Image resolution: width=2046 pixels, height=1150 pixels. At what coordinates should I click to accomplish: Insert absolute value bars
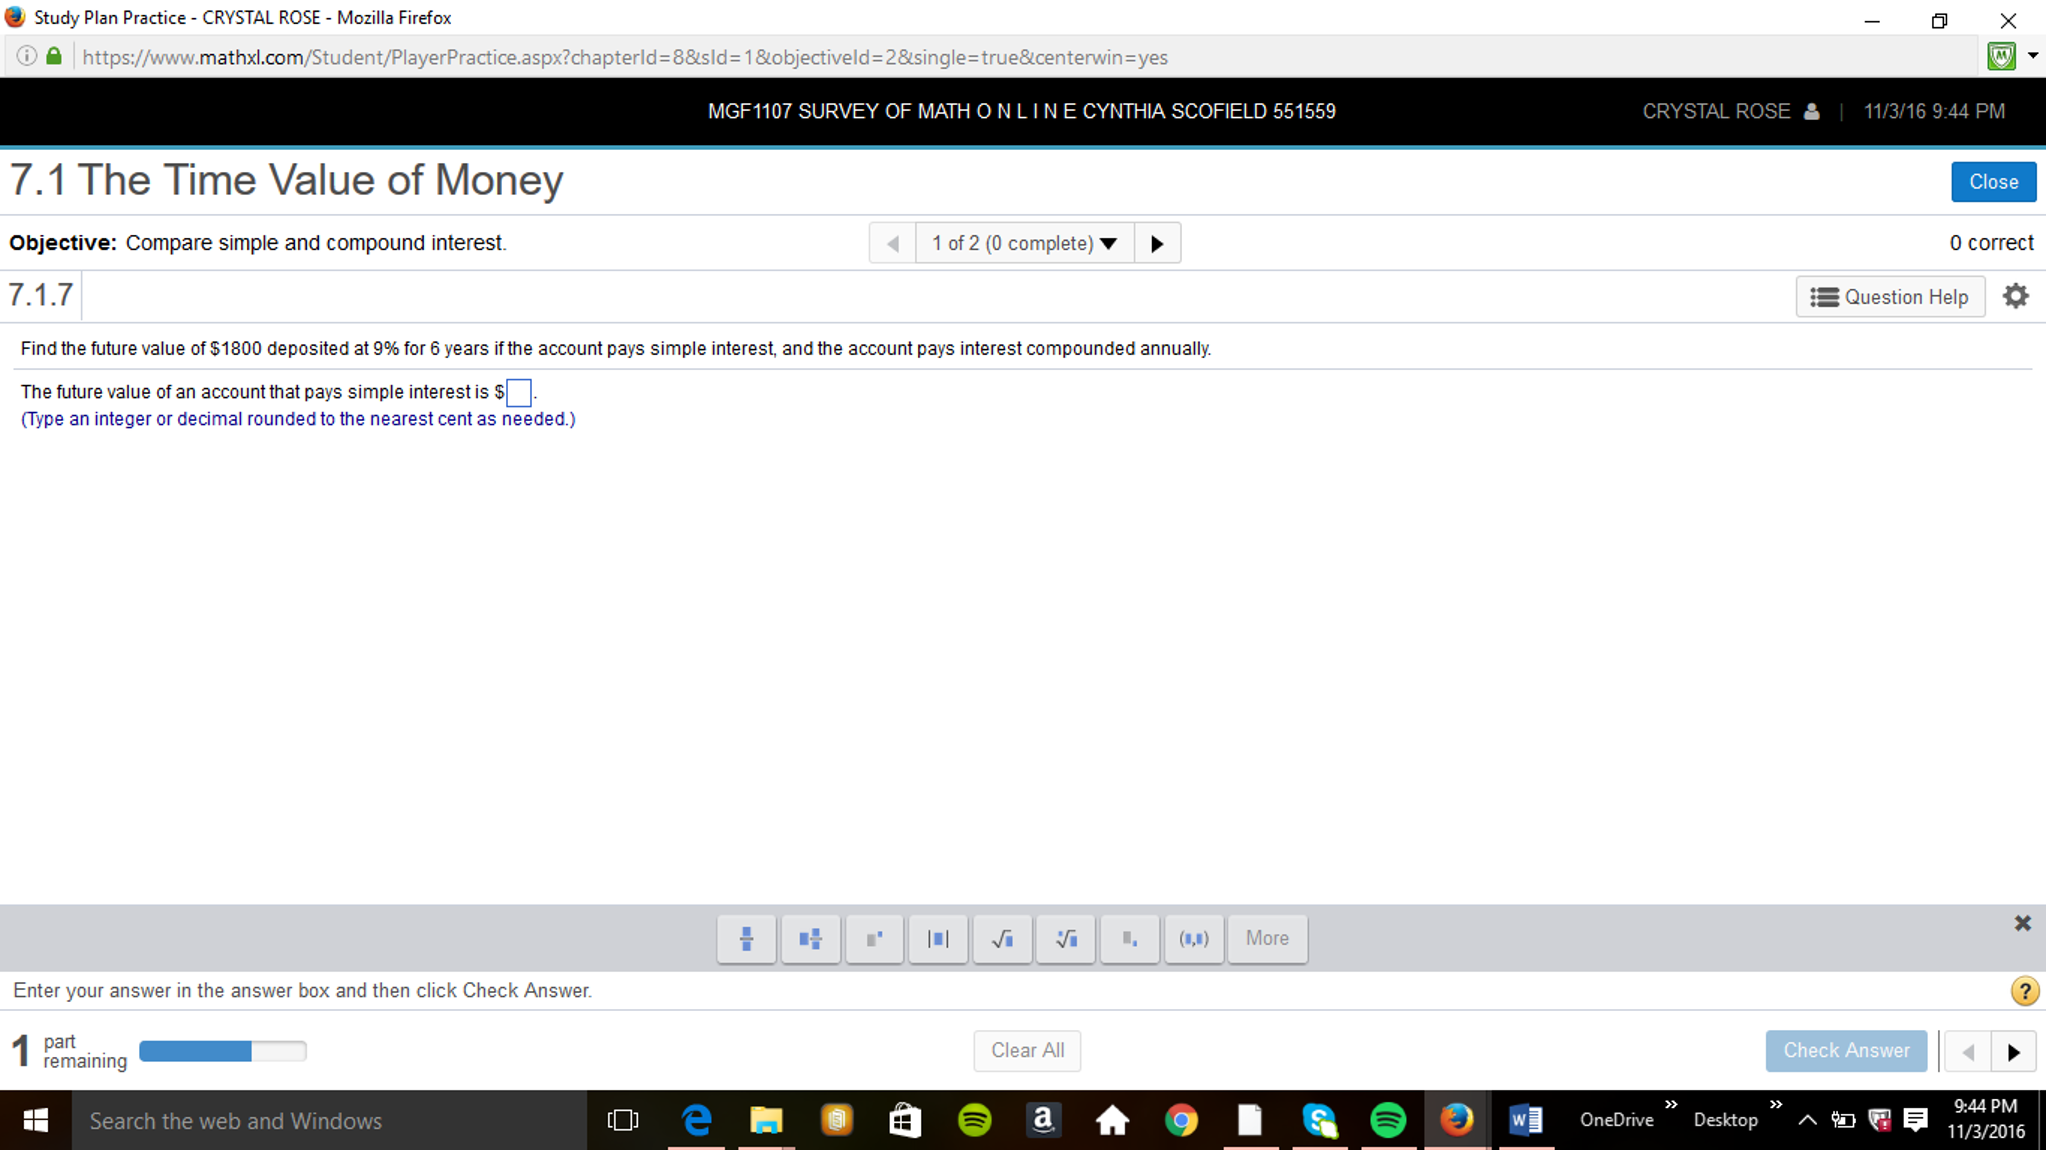point(937,938)
